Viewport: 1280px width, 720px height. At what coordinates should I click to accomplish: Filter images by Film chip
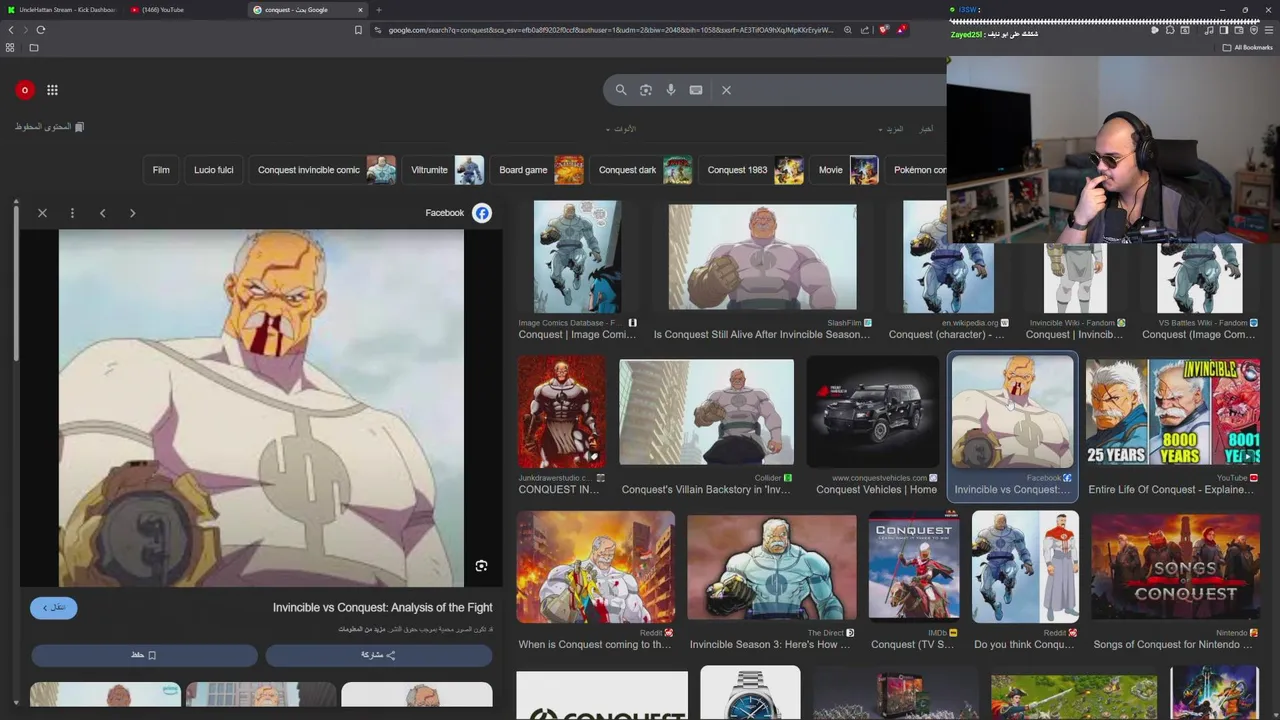click(161, 170)
